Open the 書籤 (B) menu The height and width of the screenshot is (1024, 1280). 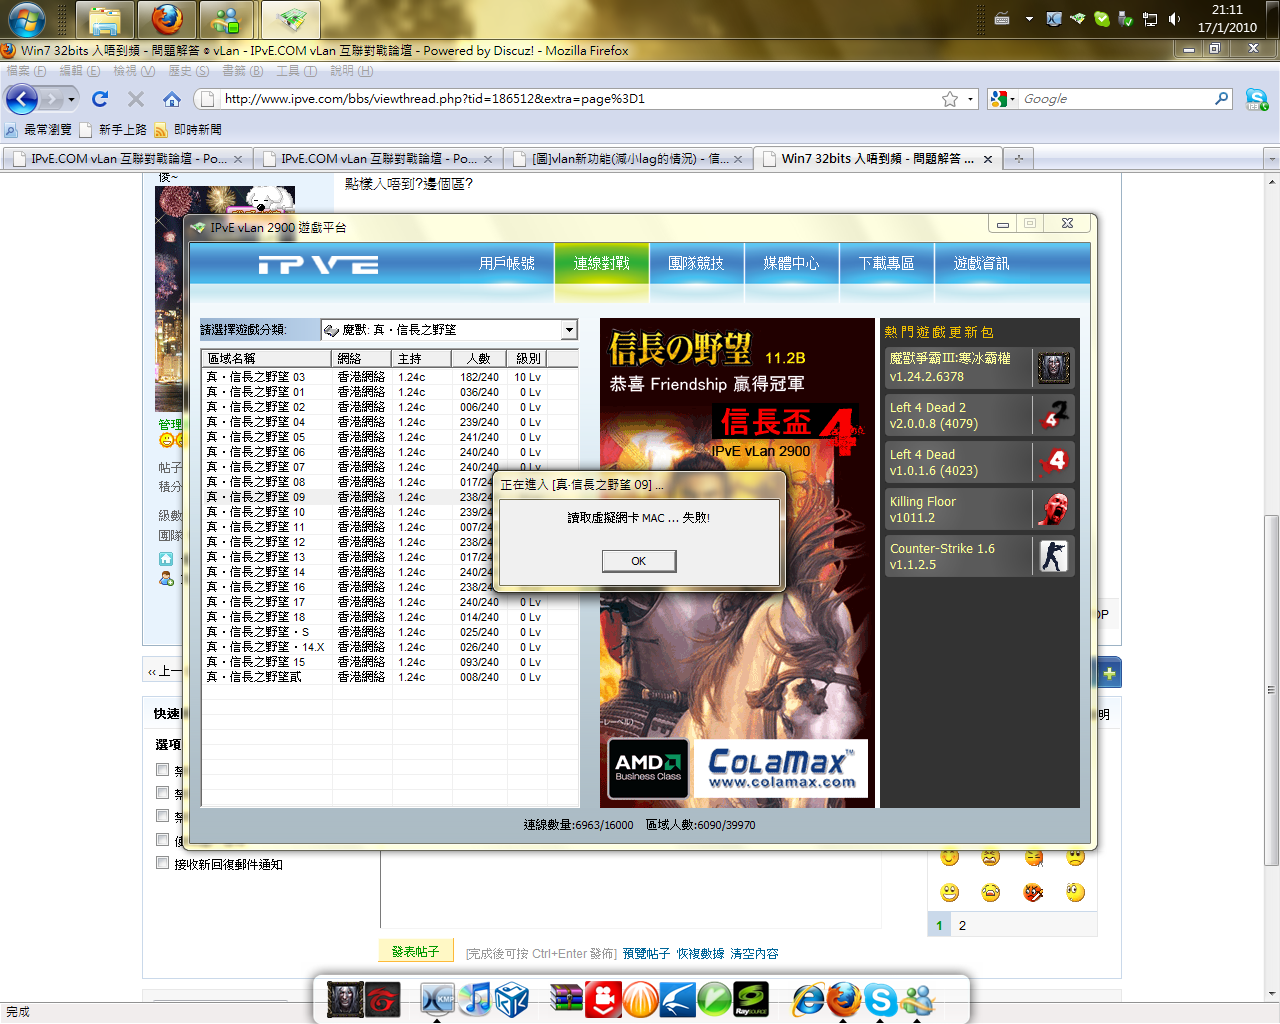click(x=242, y=71)
